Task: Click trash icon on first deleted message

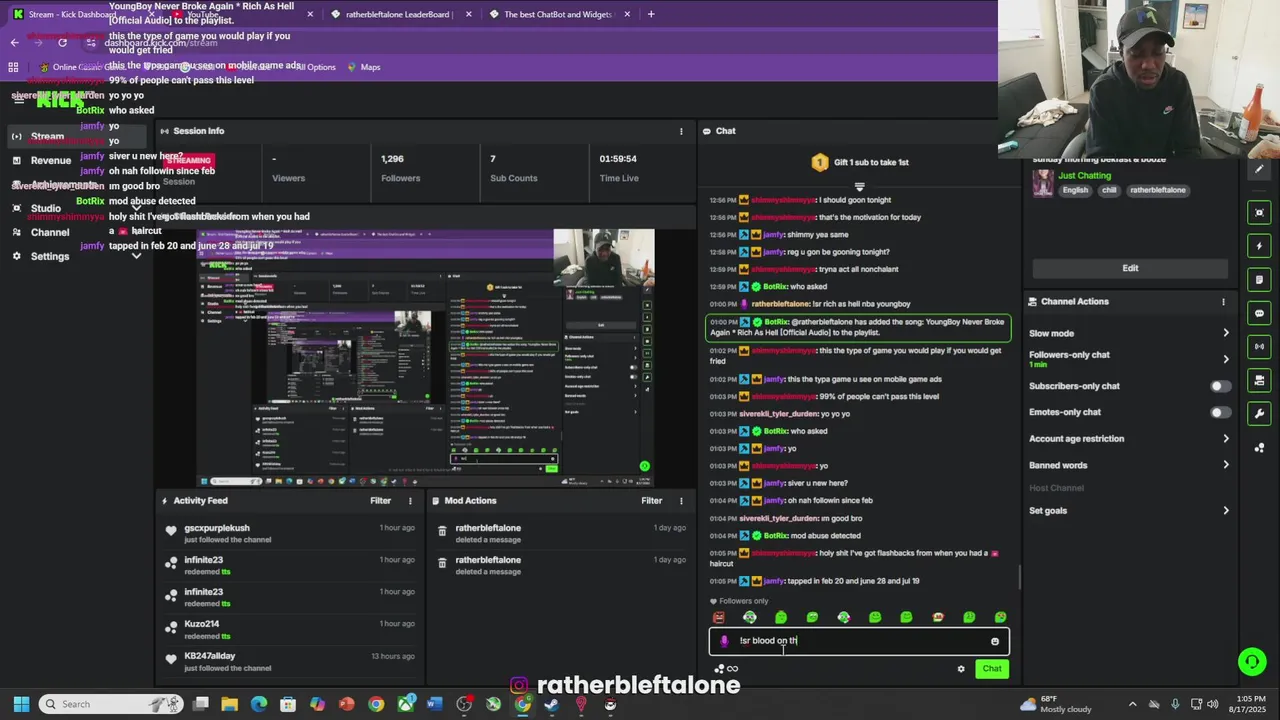Action: (x=442, y=533)
